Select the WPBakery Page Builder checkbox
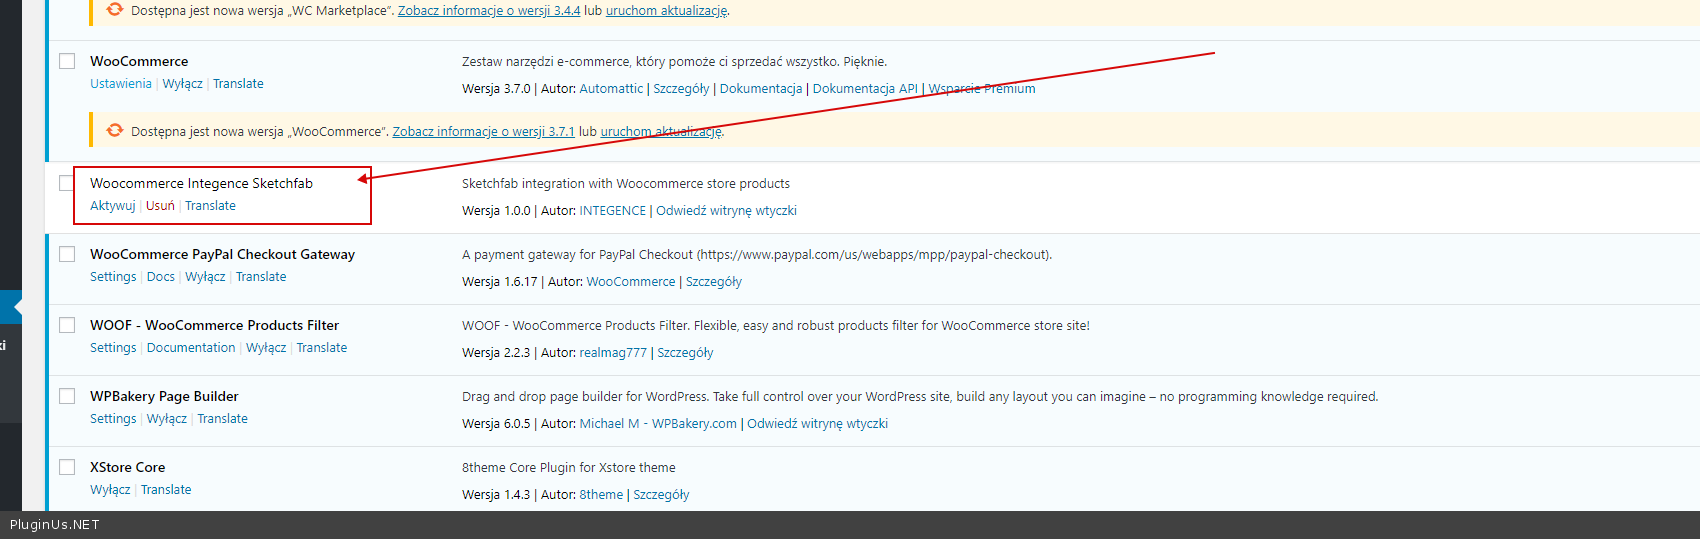The width and height of the screenshot is (1700, 539). [67, 396]
